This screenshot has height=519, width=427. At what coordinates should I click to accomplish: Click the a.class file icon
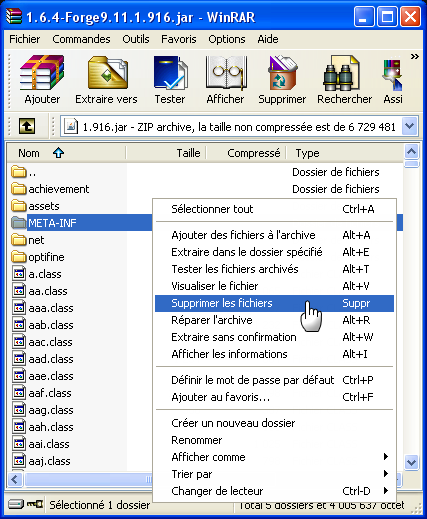pos(19,274)
